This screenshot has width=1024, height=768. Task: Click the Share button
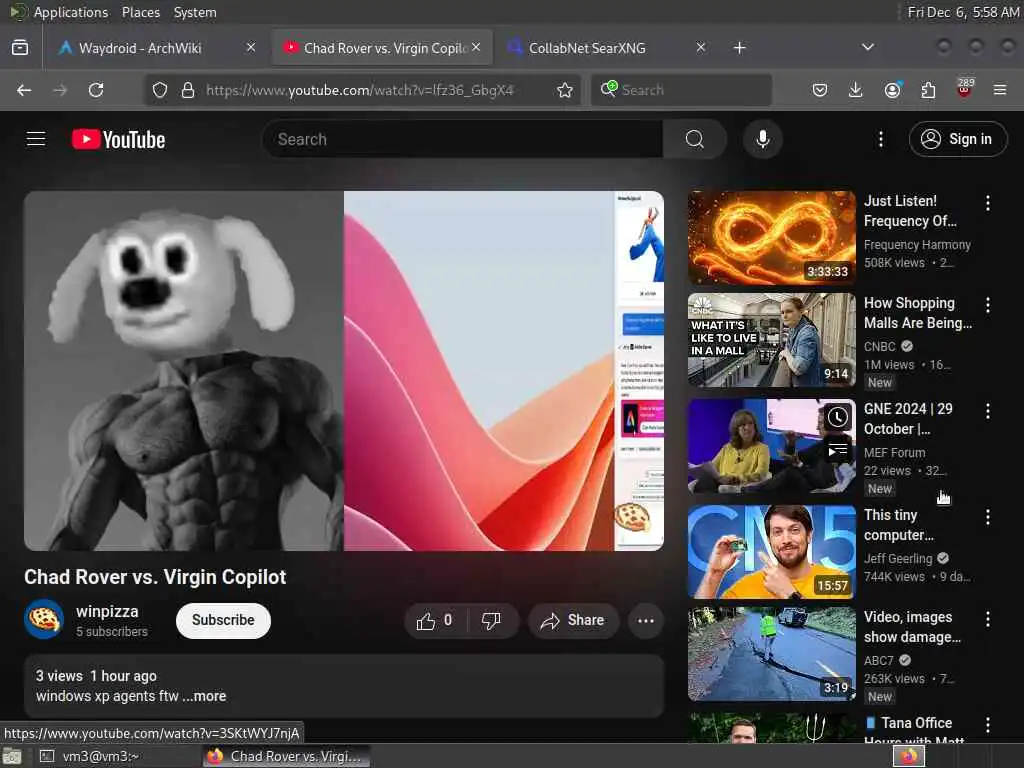pos(573,620)
